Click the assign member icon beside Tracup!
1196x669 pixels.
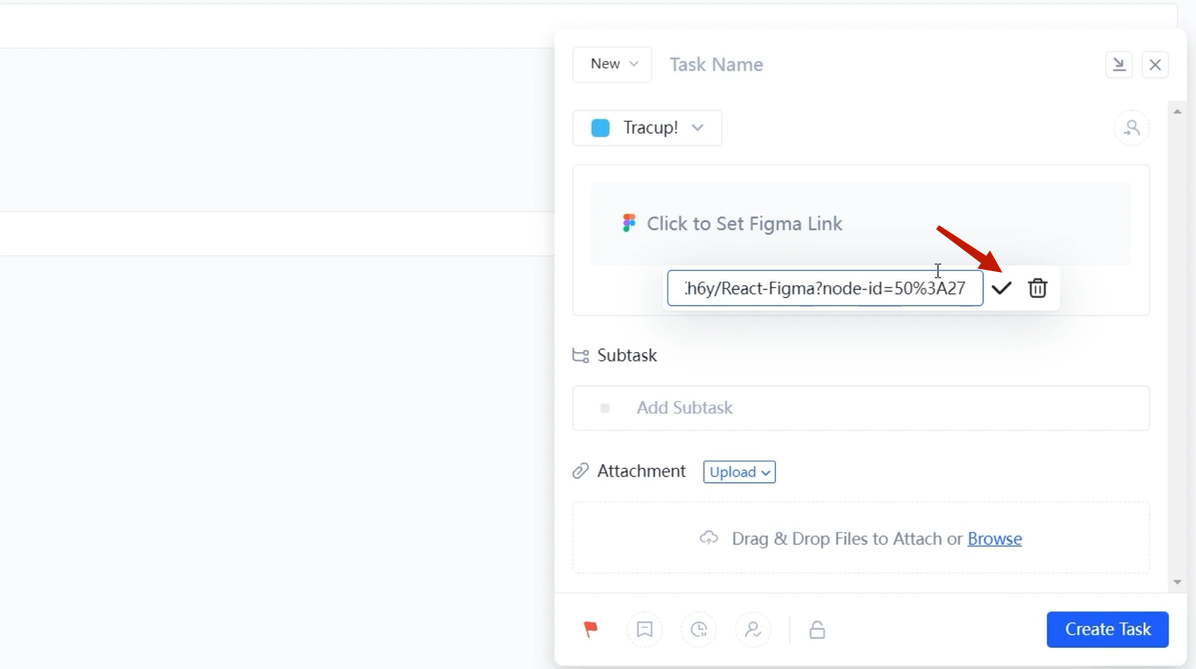coord(1131,128)
